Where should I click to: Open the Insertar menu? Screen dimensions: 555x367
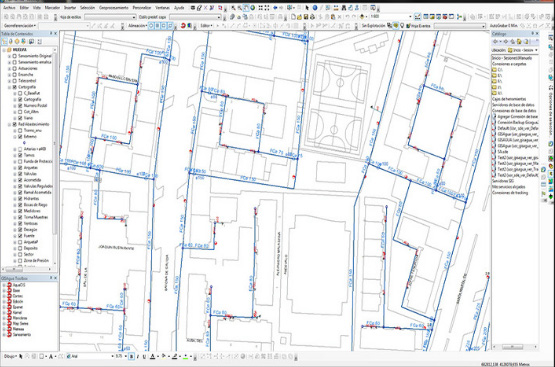tap(70, 7)
